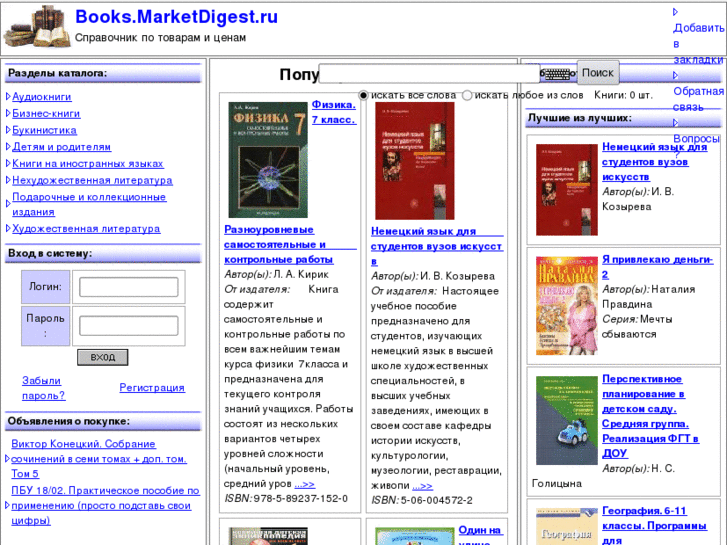Click arrow bullet before Детям и родителям
727x545 pixels.
[8, 147]
